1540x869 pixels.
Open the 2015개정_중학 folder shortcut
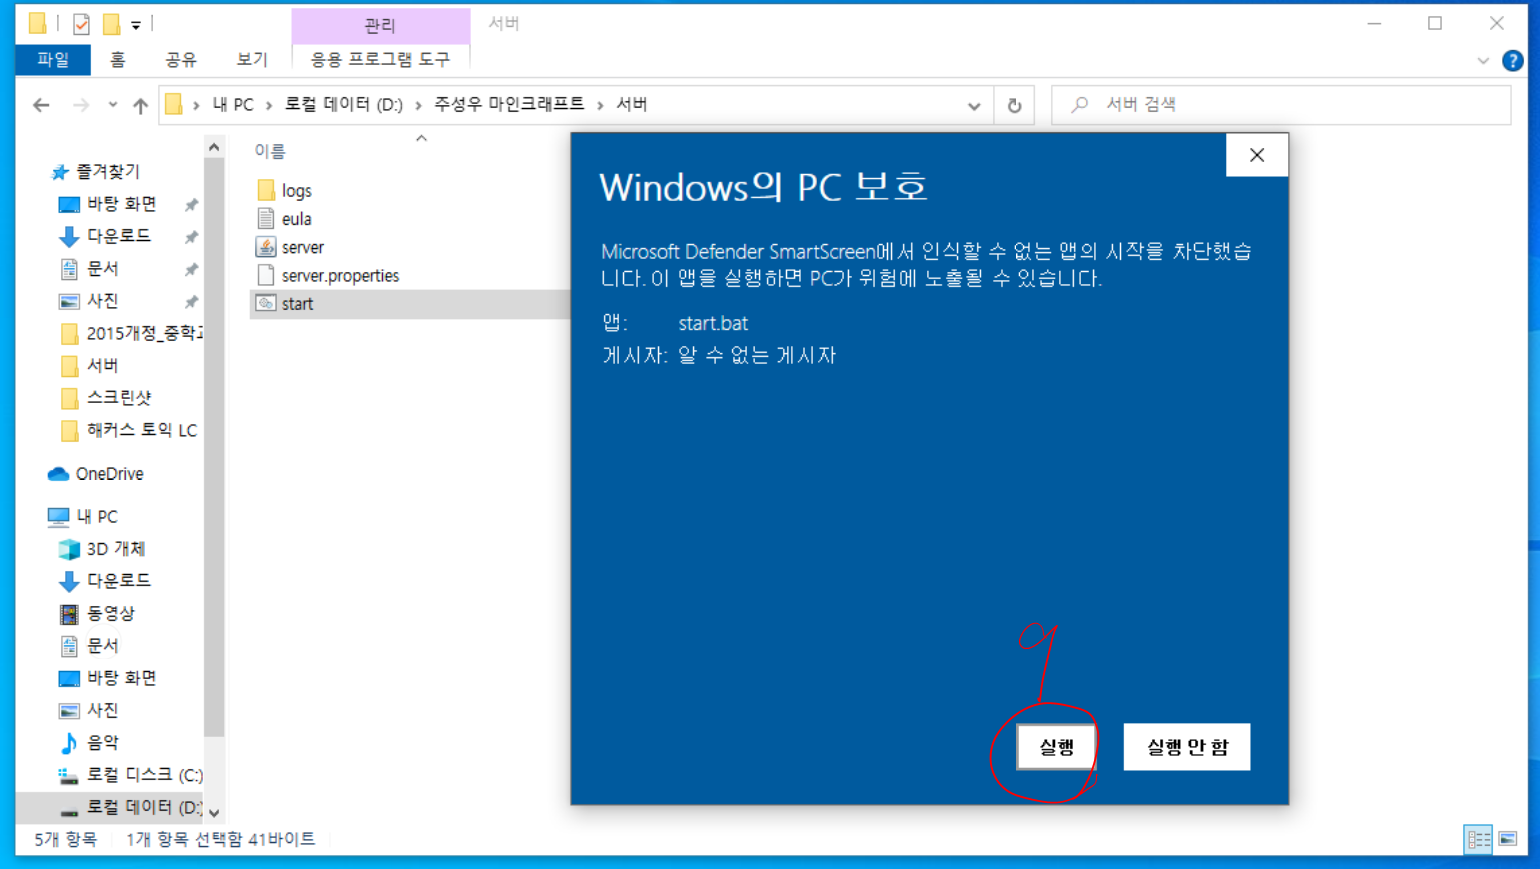(144, 333)
